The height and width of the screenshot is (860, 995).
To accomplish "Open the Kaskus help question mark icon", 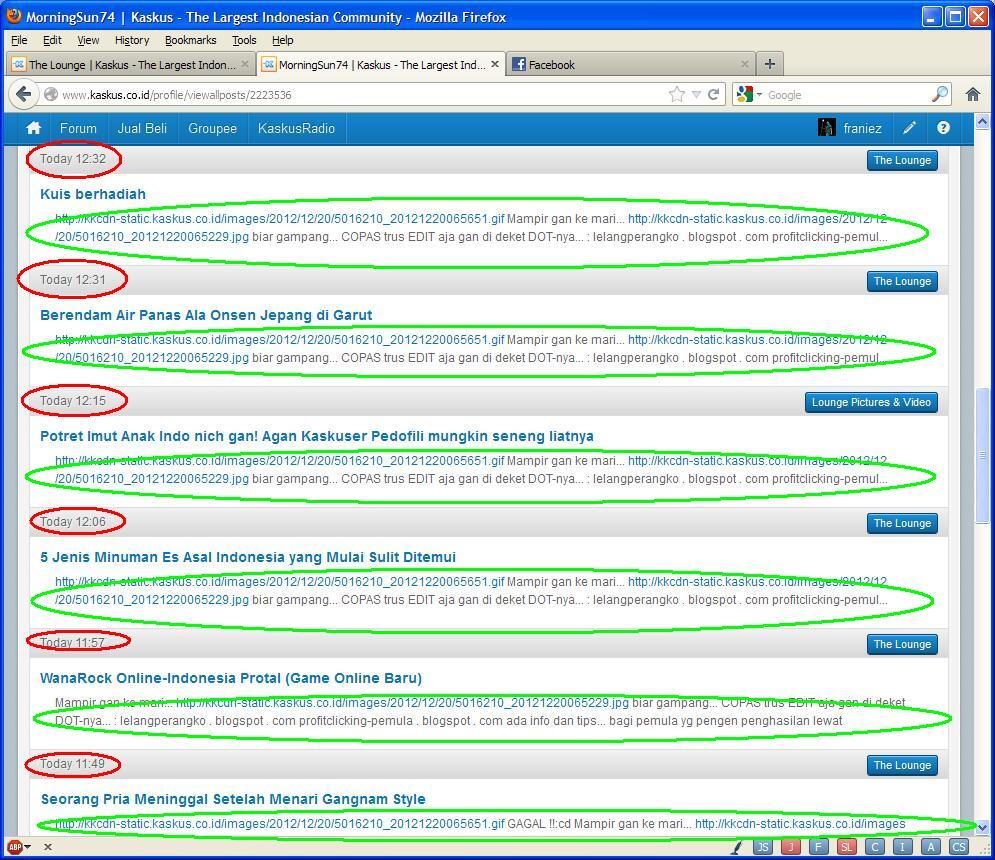I will [x=943, y=128].
